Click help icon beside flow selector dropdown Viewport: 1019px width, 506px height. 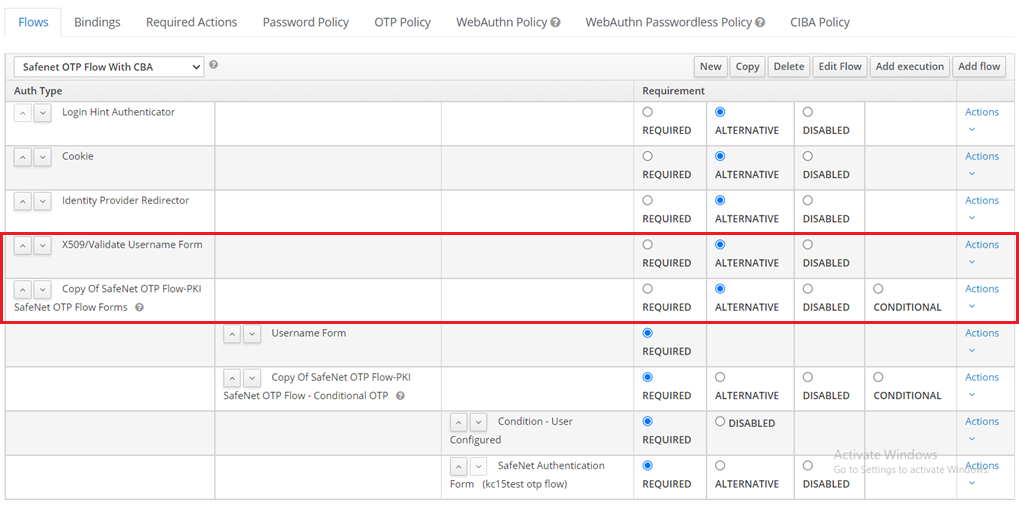(x=213, y=65)
